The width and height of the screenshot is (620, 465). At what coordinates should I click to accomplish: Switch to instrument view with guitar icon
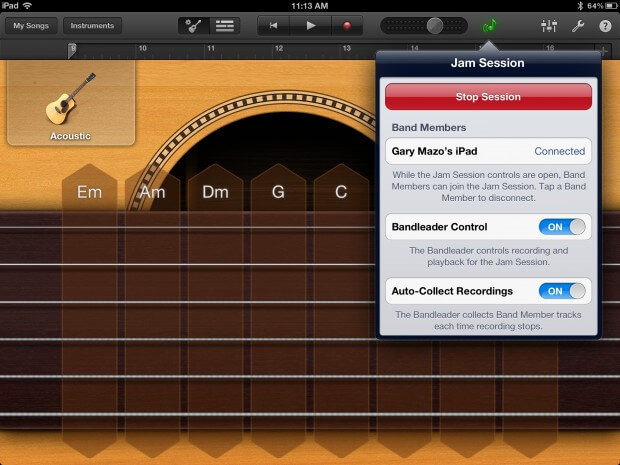pos(193,26)
